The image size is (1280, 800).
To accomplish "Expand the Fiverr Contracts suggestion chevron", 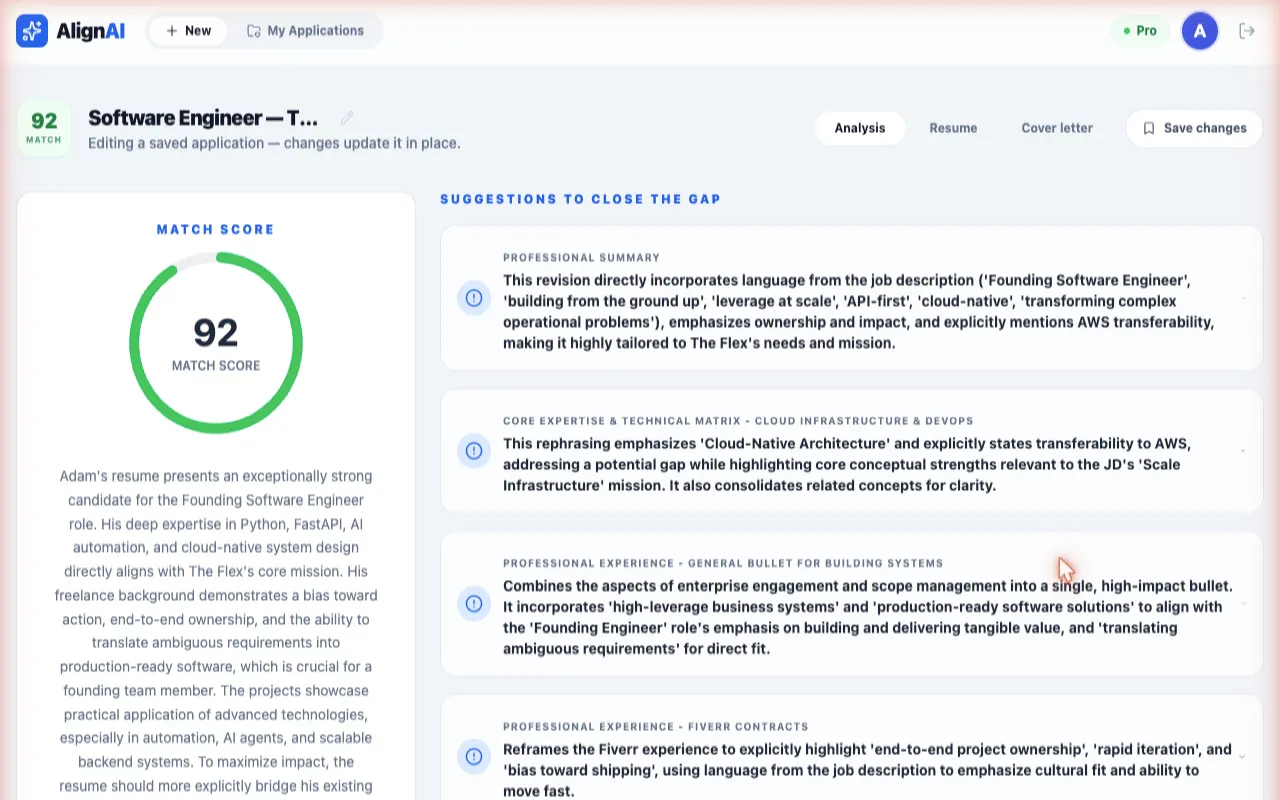I will tap(1243, 757).
